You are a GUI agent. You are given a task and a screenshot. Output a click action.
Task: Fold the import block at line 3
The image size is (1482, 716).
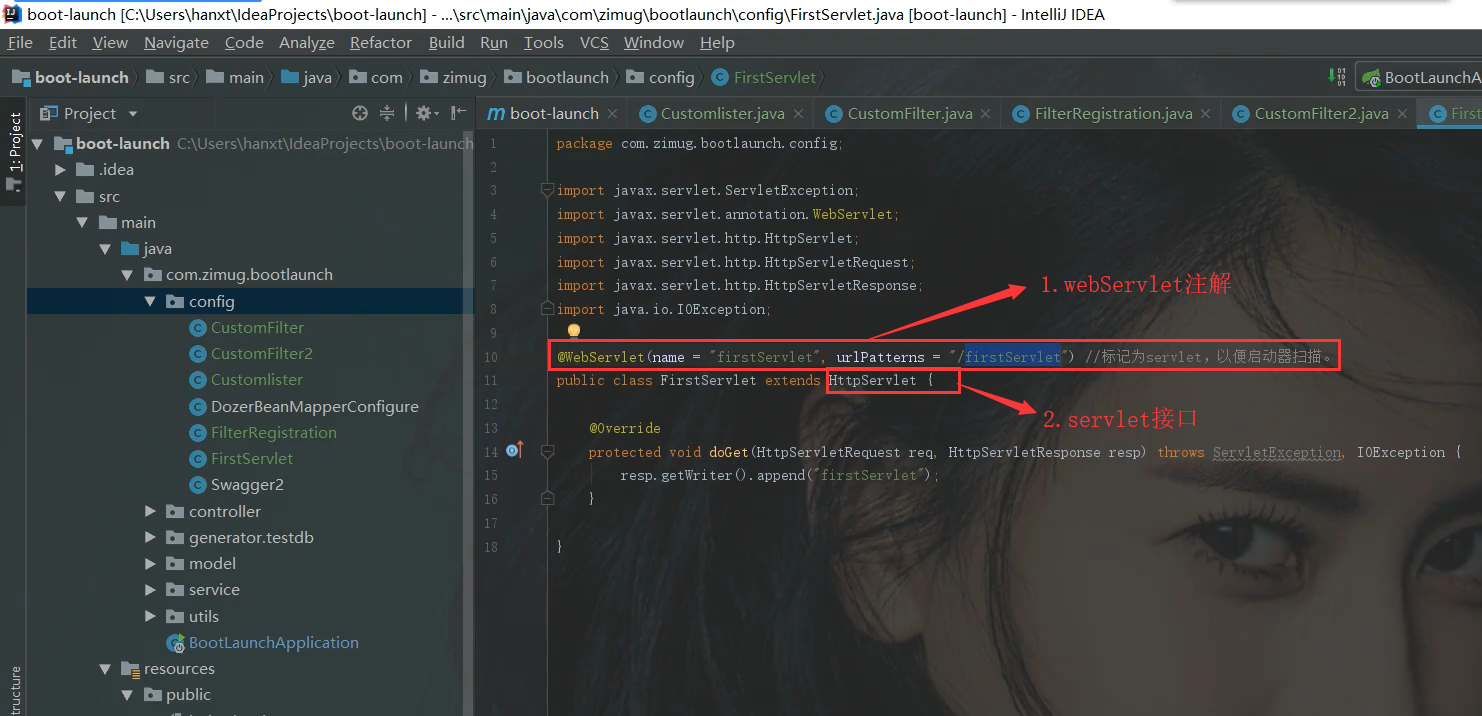coord(547,190)
